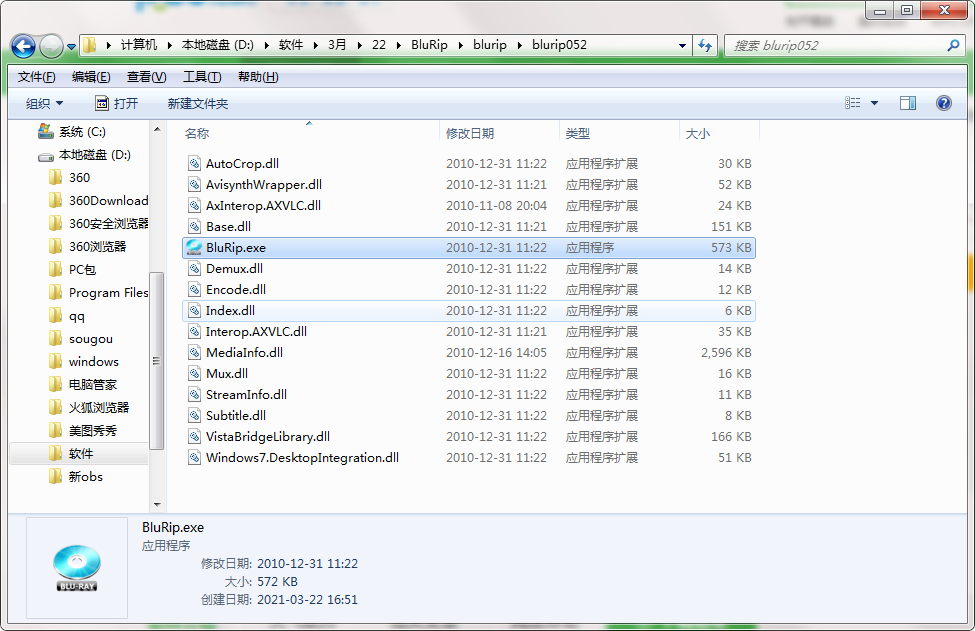Click the sidebar scrollbar down arrow
Screen dimensions: 975x631
pos(157,504)
